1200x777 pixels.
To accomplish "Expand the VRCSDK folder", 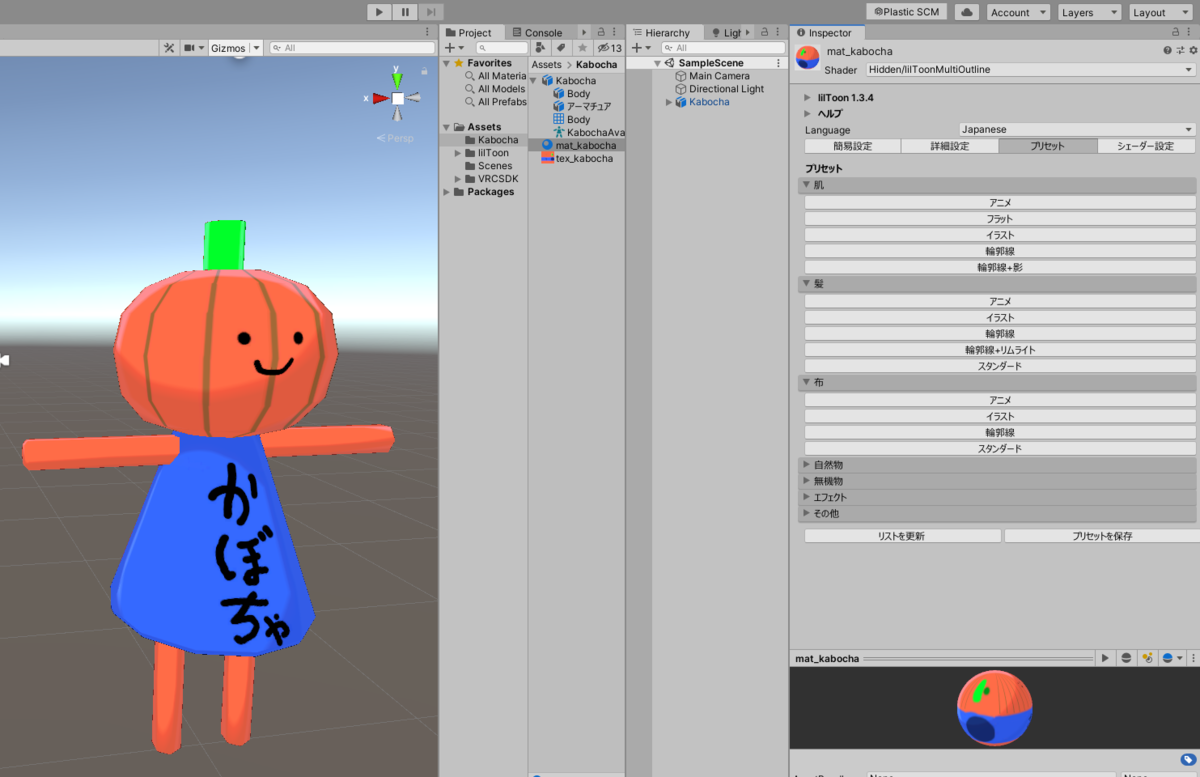I will (x=457, y=179).
